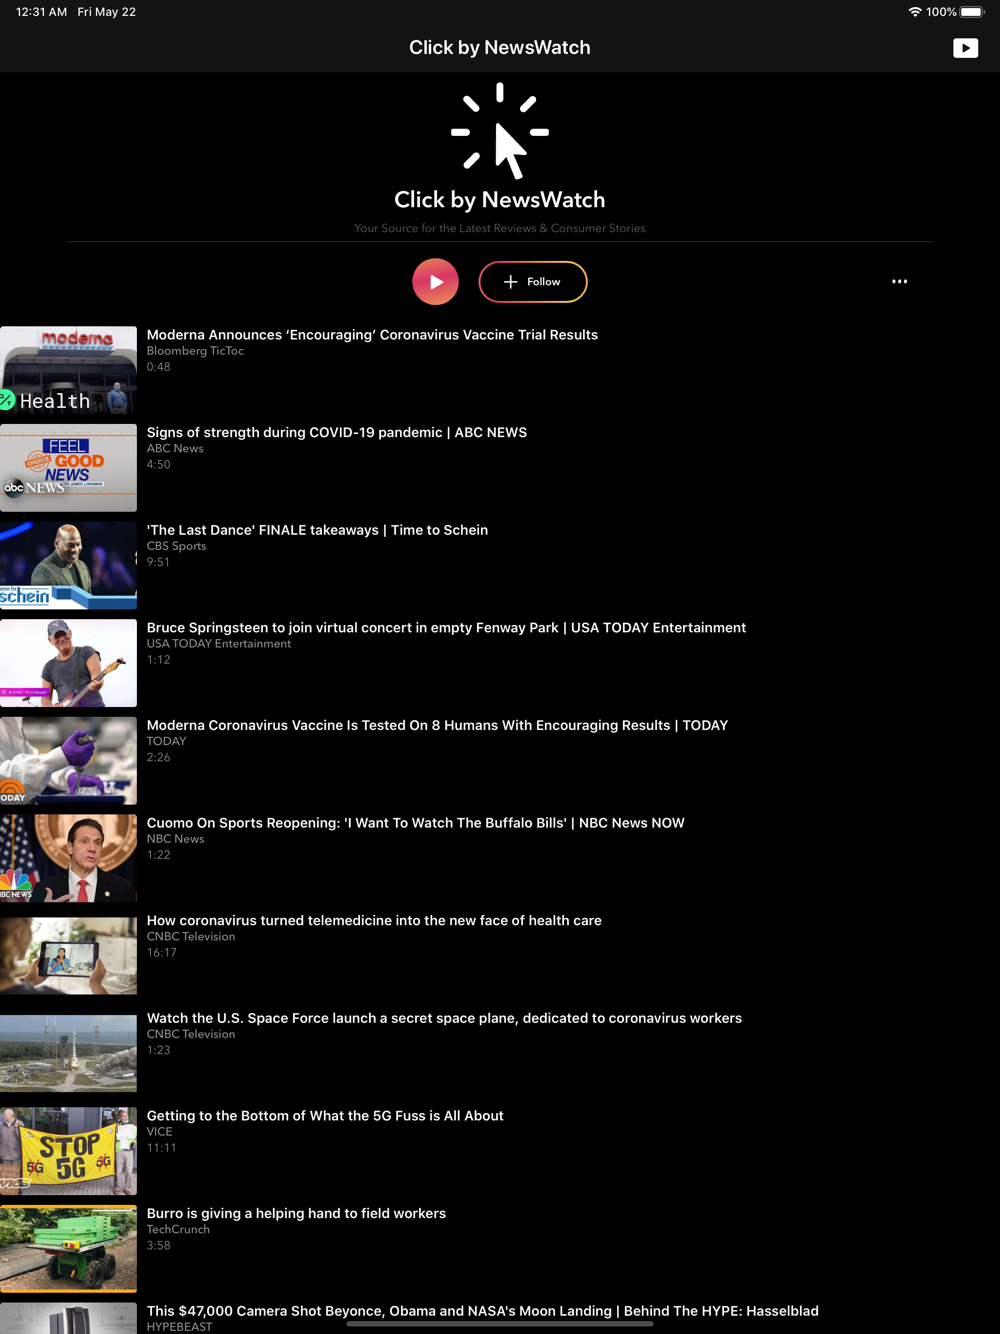Open the three-dot more options menu
The width and height of the screenshot is (1000, 1334).
pos(900,282)
